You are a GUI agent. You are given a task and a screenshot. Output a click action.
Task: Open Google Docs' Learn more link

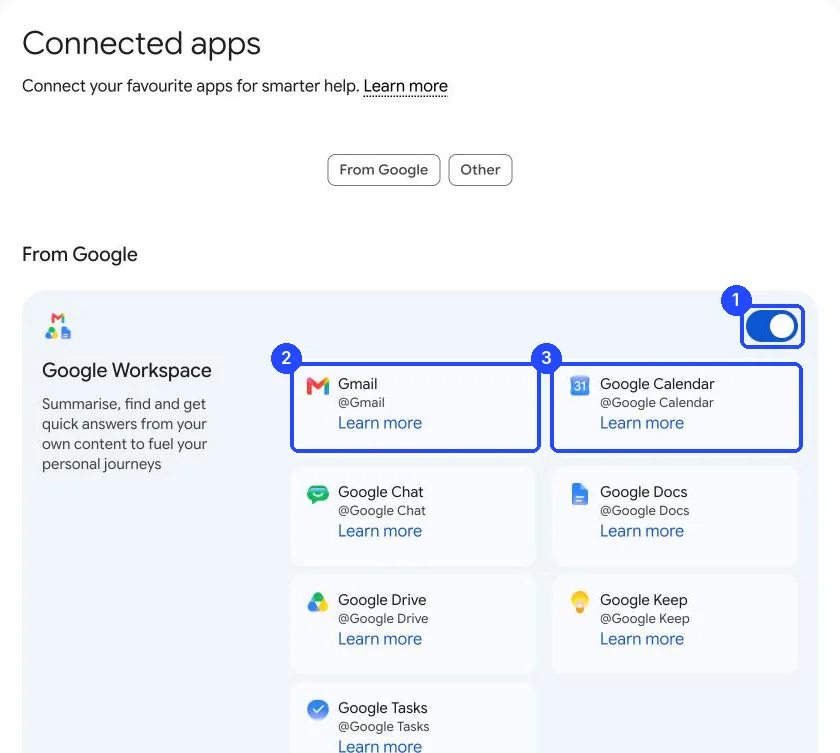tap(642, 531)
